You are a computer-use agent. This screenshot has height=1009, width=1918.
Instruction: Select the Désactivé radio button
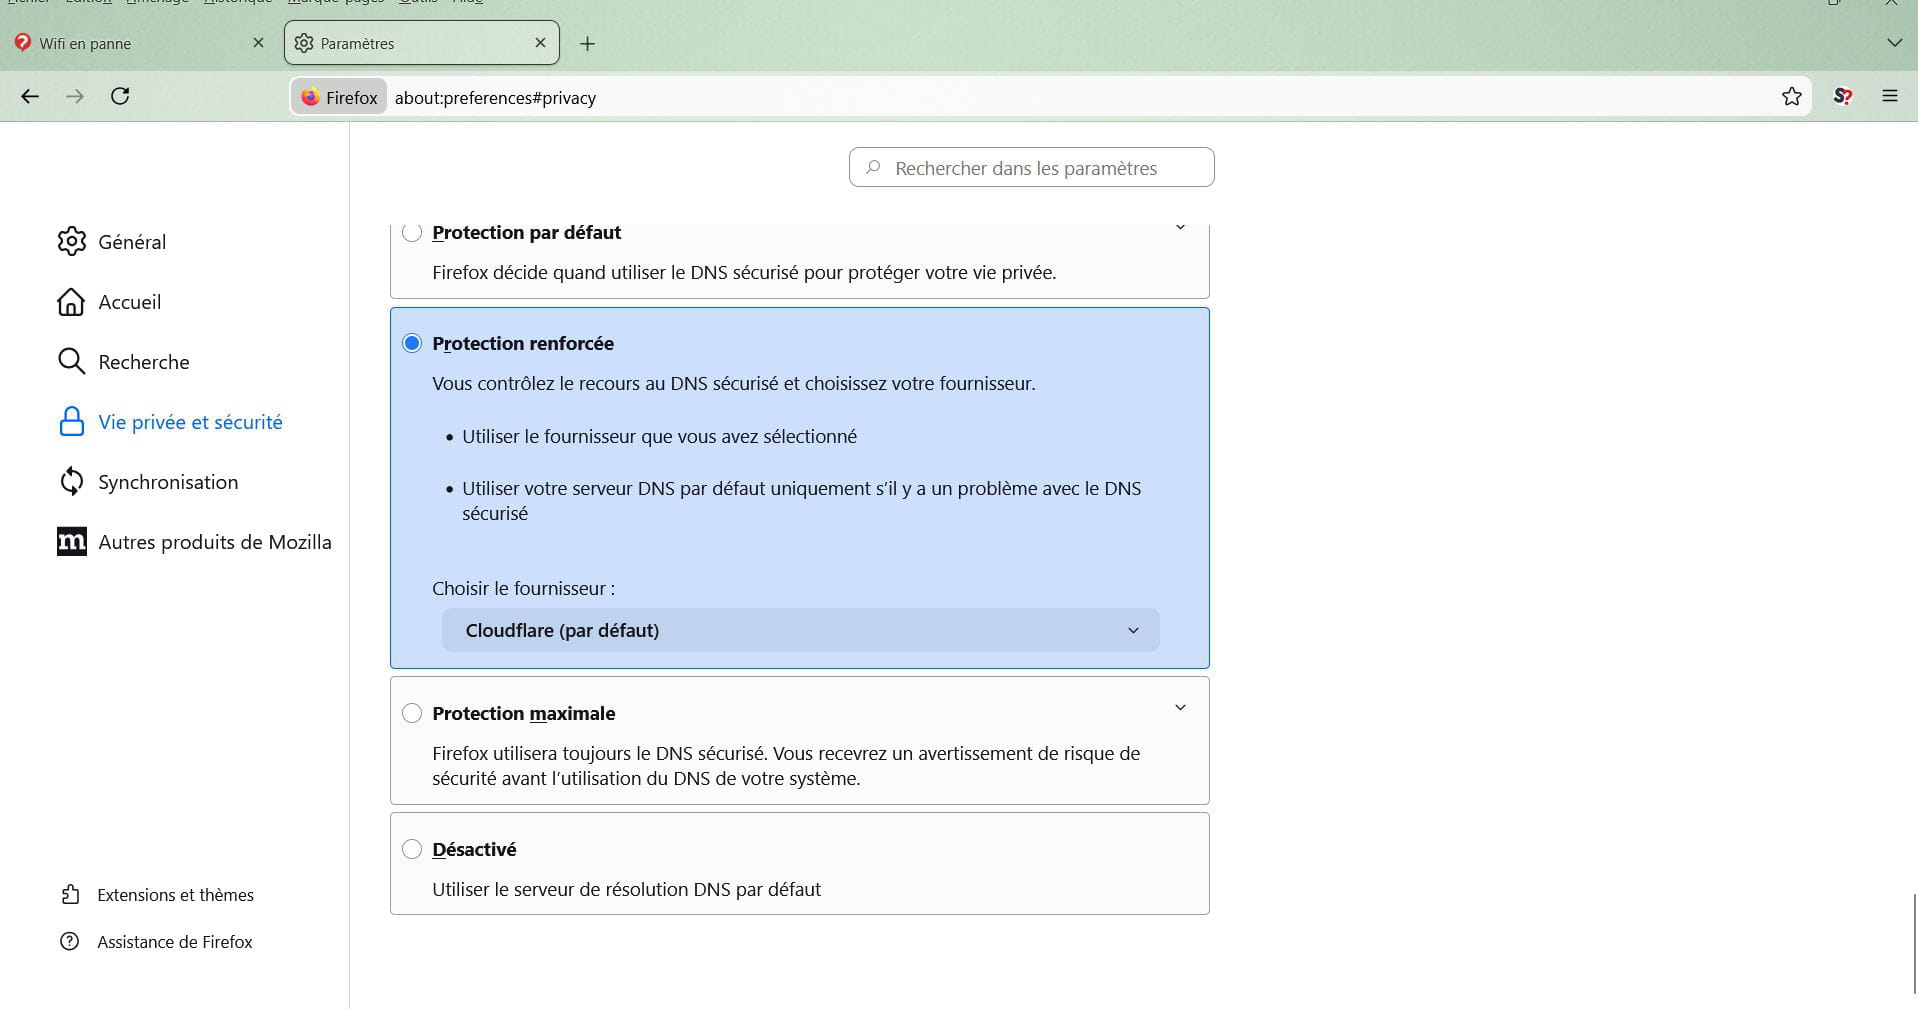point(412,849)
